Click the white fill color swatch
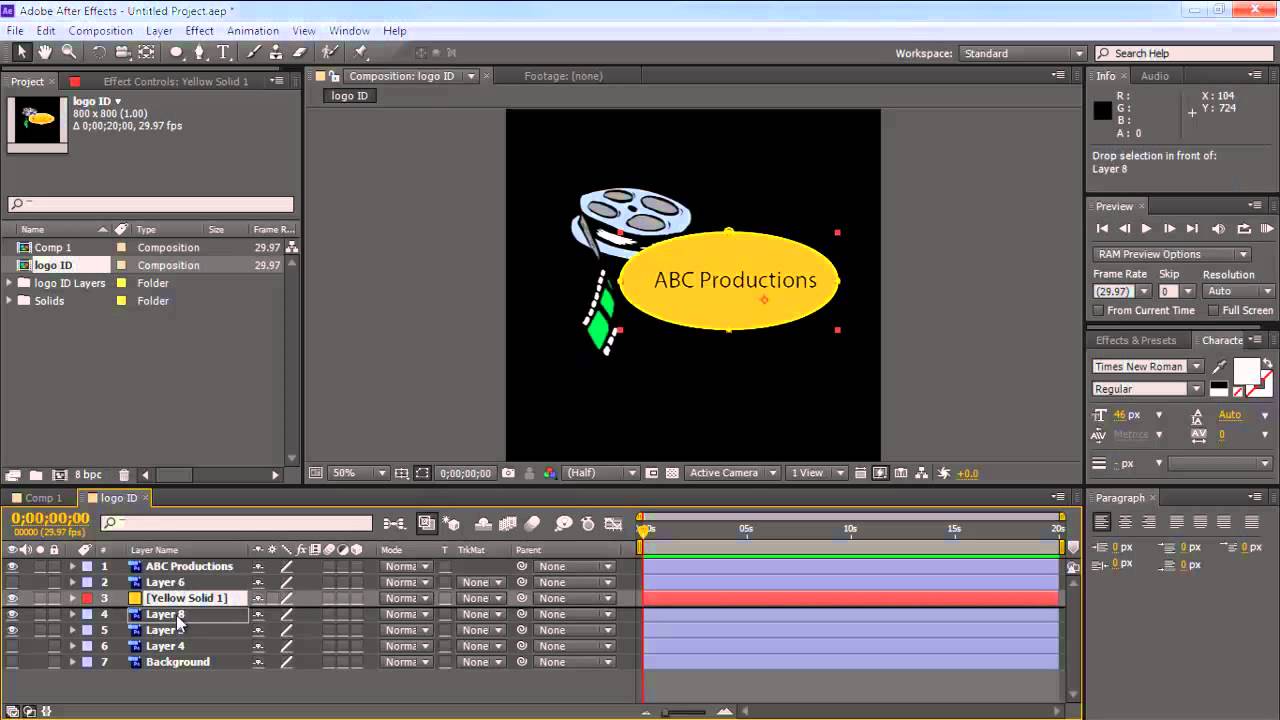Image resolution: width=1280 pixels, height=720 pixels. [1246, 372]
